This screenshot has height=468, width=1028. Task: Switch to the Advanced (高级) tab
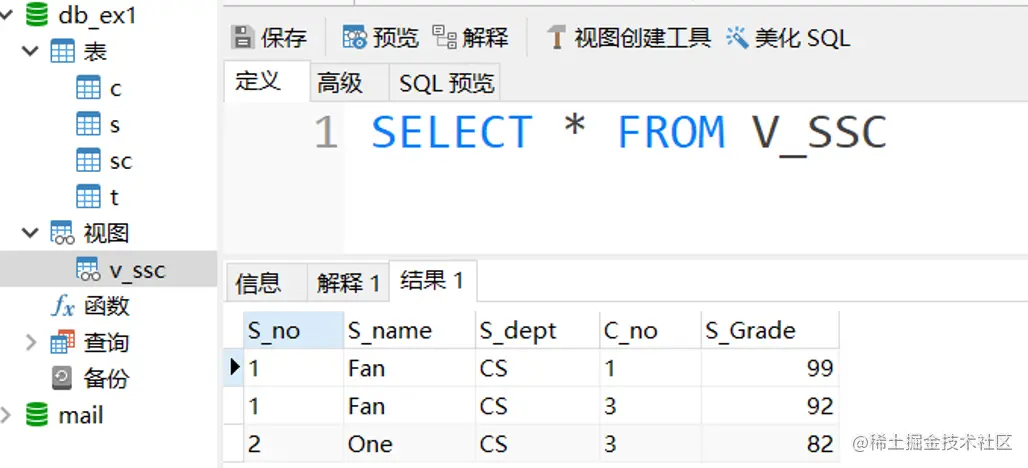(x=340, y=83)
